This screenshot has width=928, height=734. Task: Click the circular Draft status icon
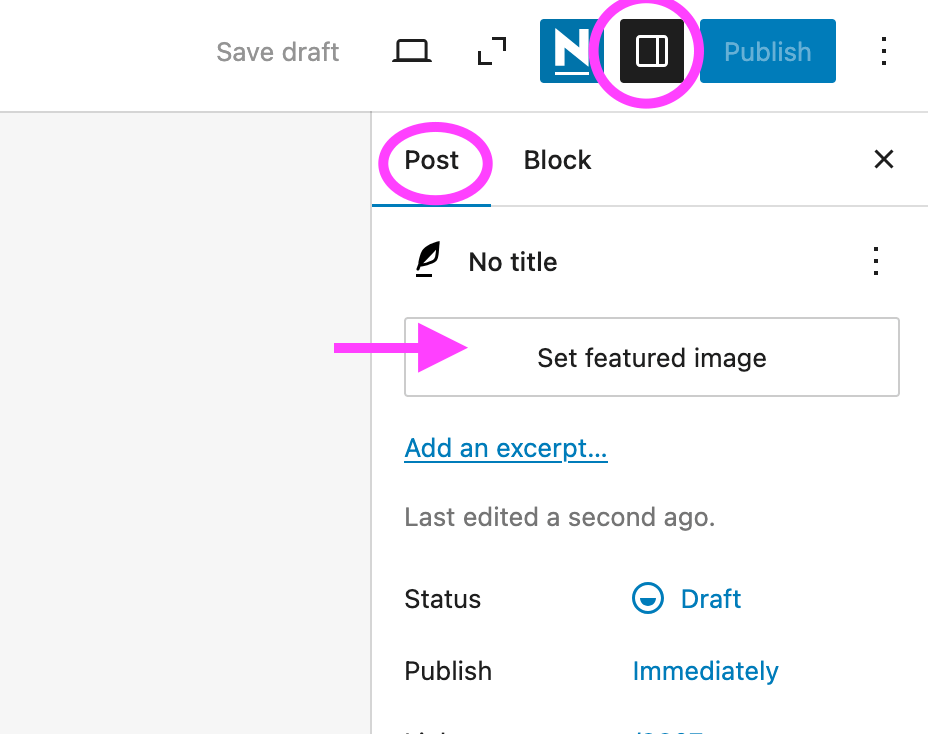[648, 599]
